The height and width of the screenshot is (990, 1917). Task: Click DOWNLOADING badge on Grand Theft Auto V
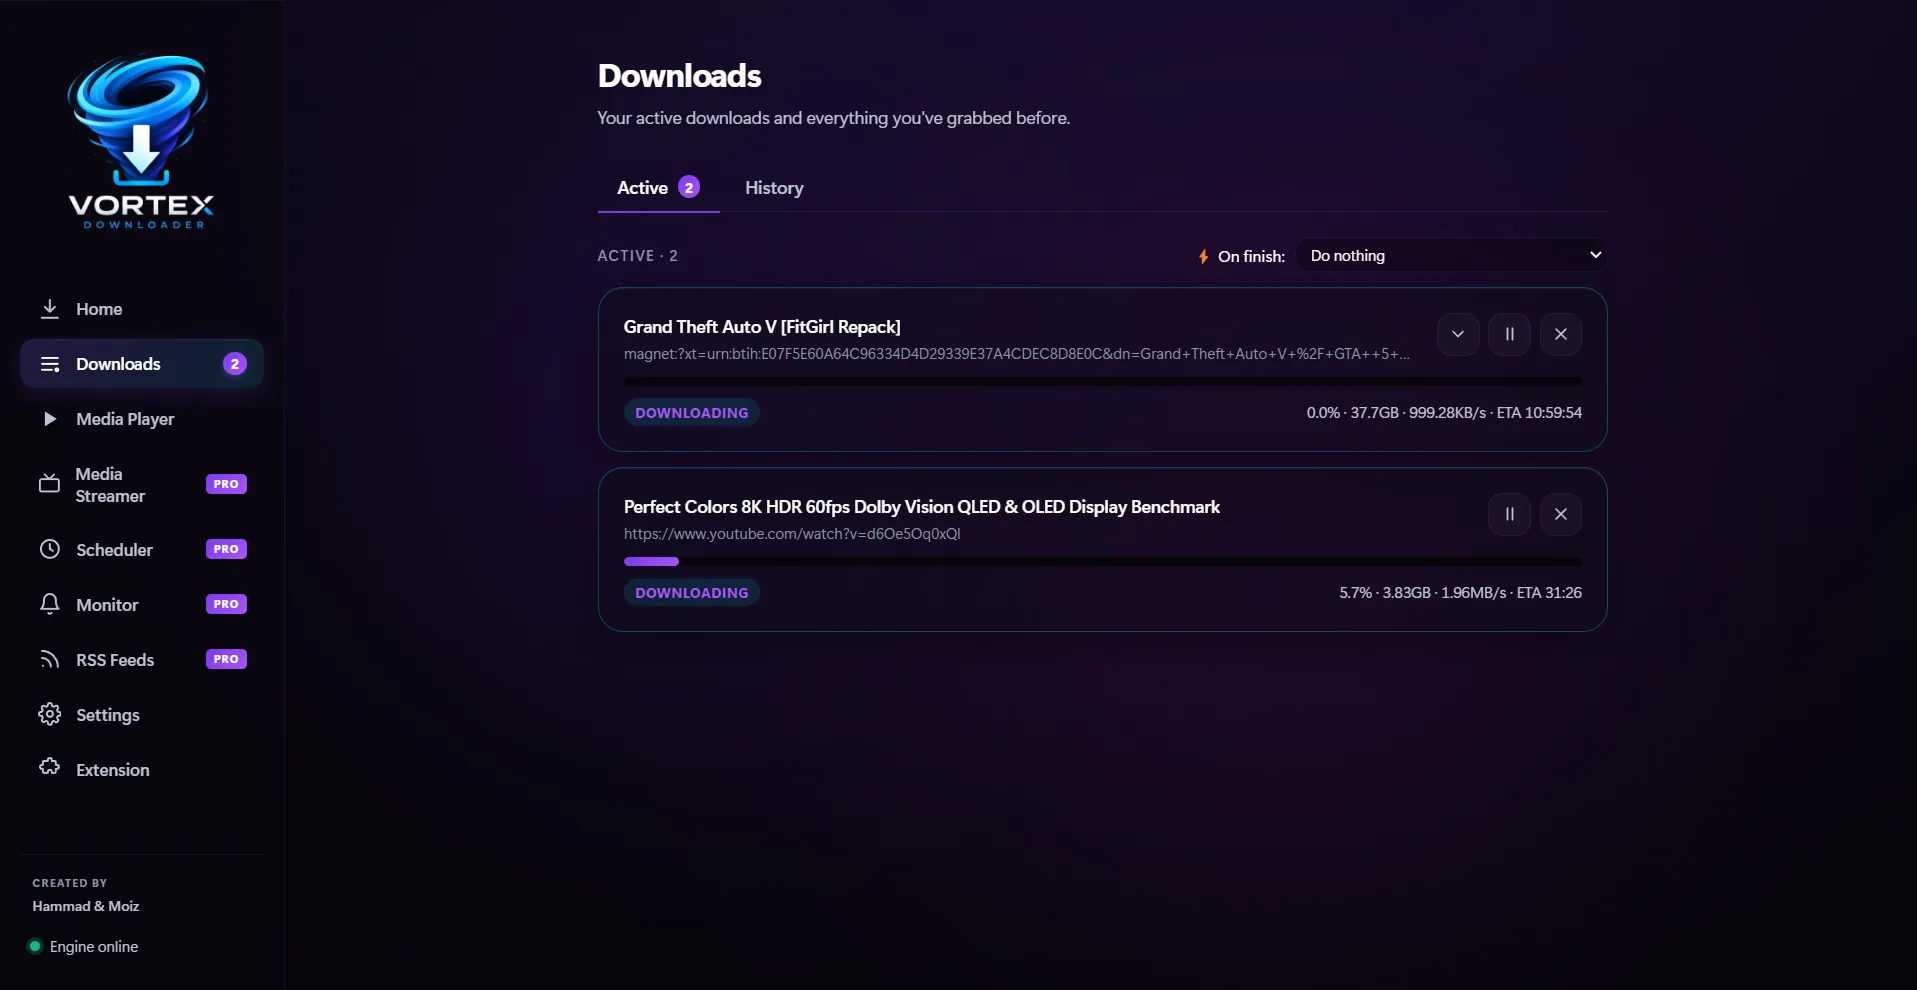[x=692, y=413]
